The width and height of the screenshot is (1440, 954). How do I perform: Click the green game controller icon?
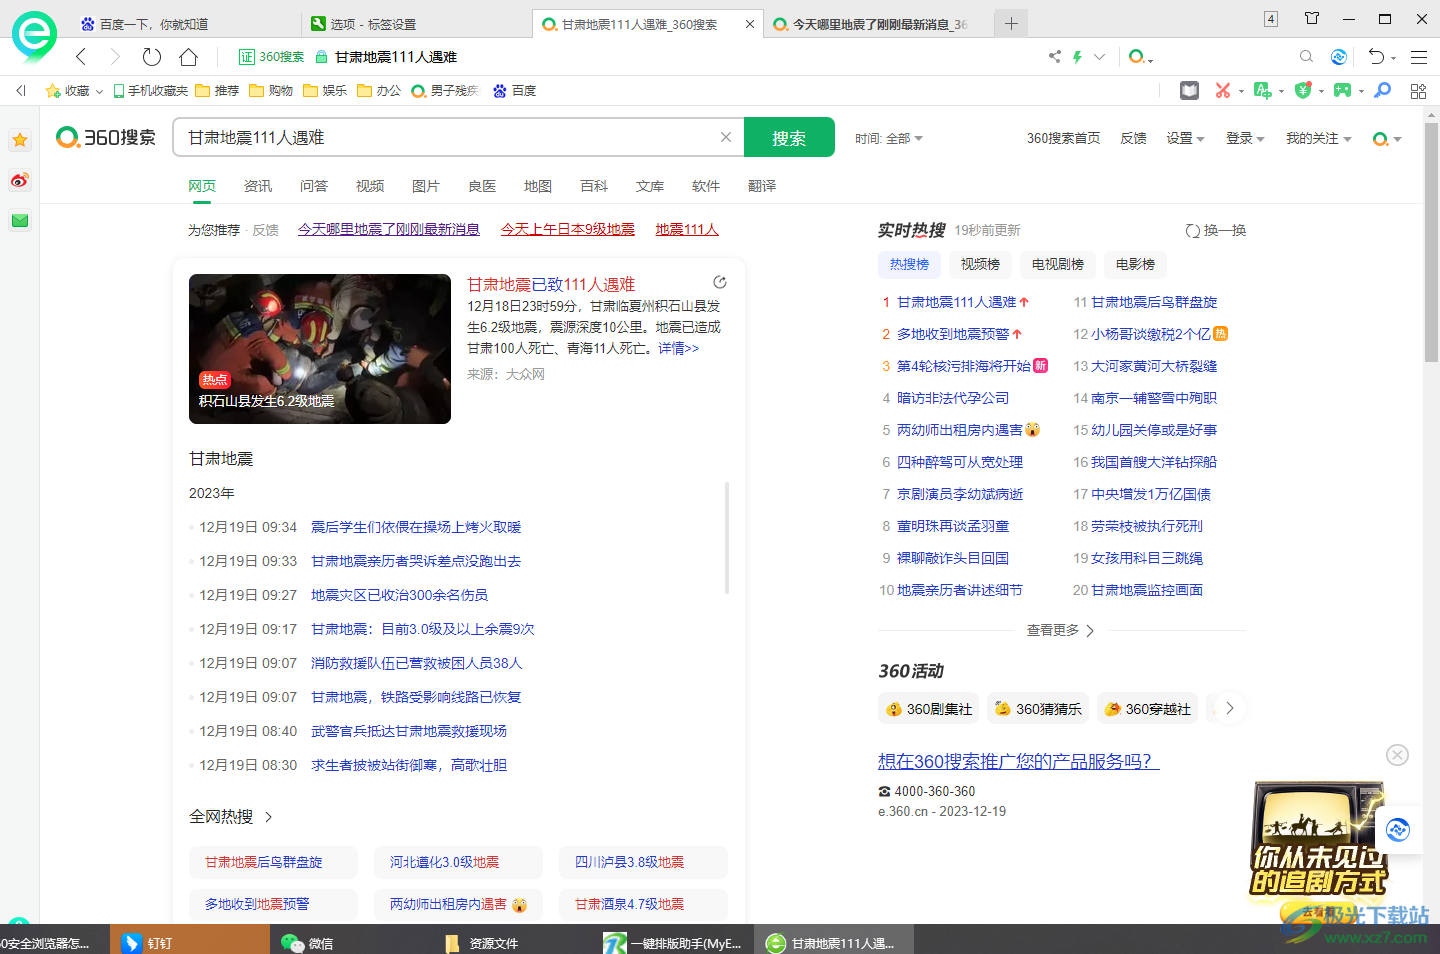coord(1342,90)
